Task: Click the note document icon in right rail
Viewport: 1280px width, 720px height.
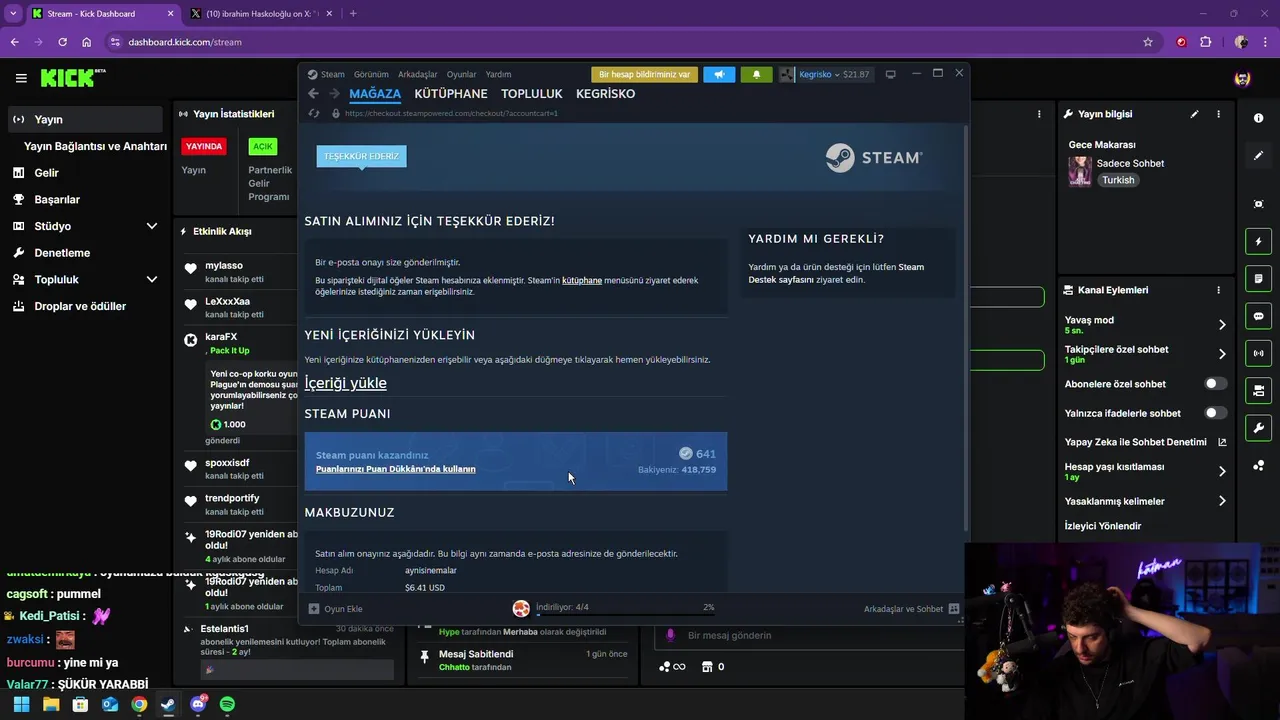Action: point(1258,278)
